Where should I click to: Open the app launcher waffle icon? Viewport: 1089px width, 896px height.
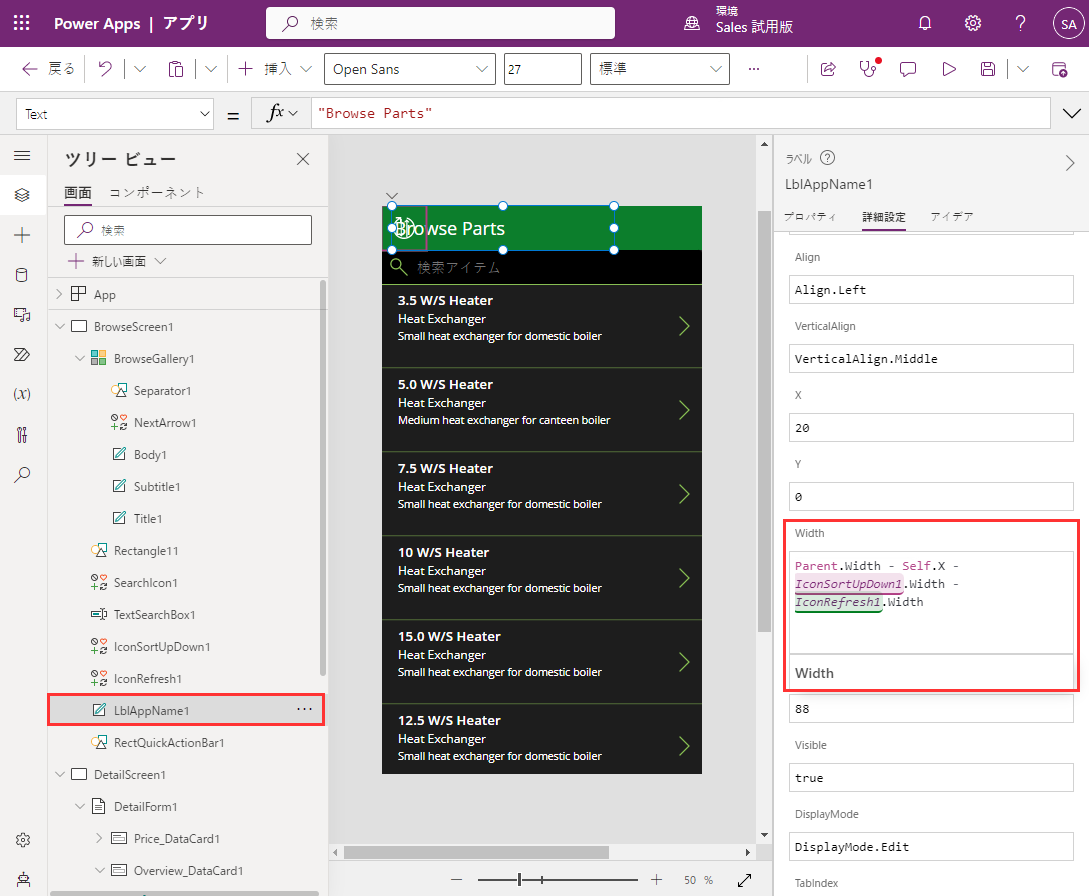[x=22, y=23]
